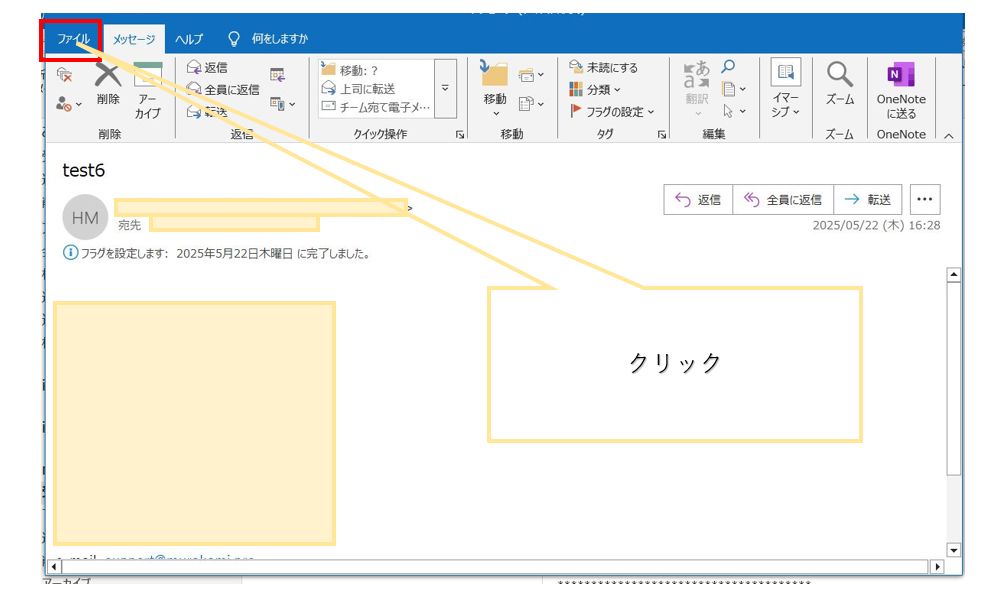Select the 削除 (Delete) icon

click(x=108, y=86)
